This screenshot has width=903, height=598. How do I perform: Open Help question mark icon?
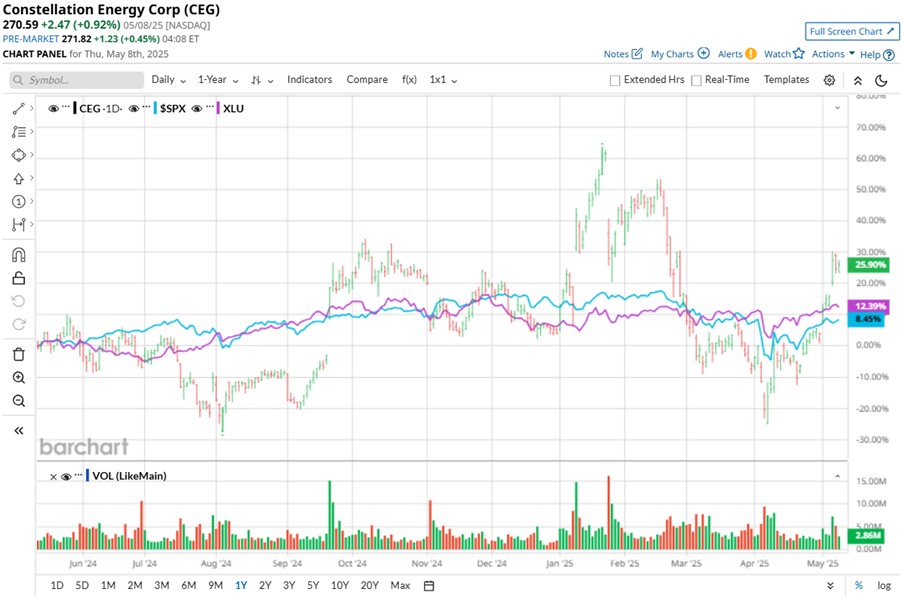pos(889,55)
